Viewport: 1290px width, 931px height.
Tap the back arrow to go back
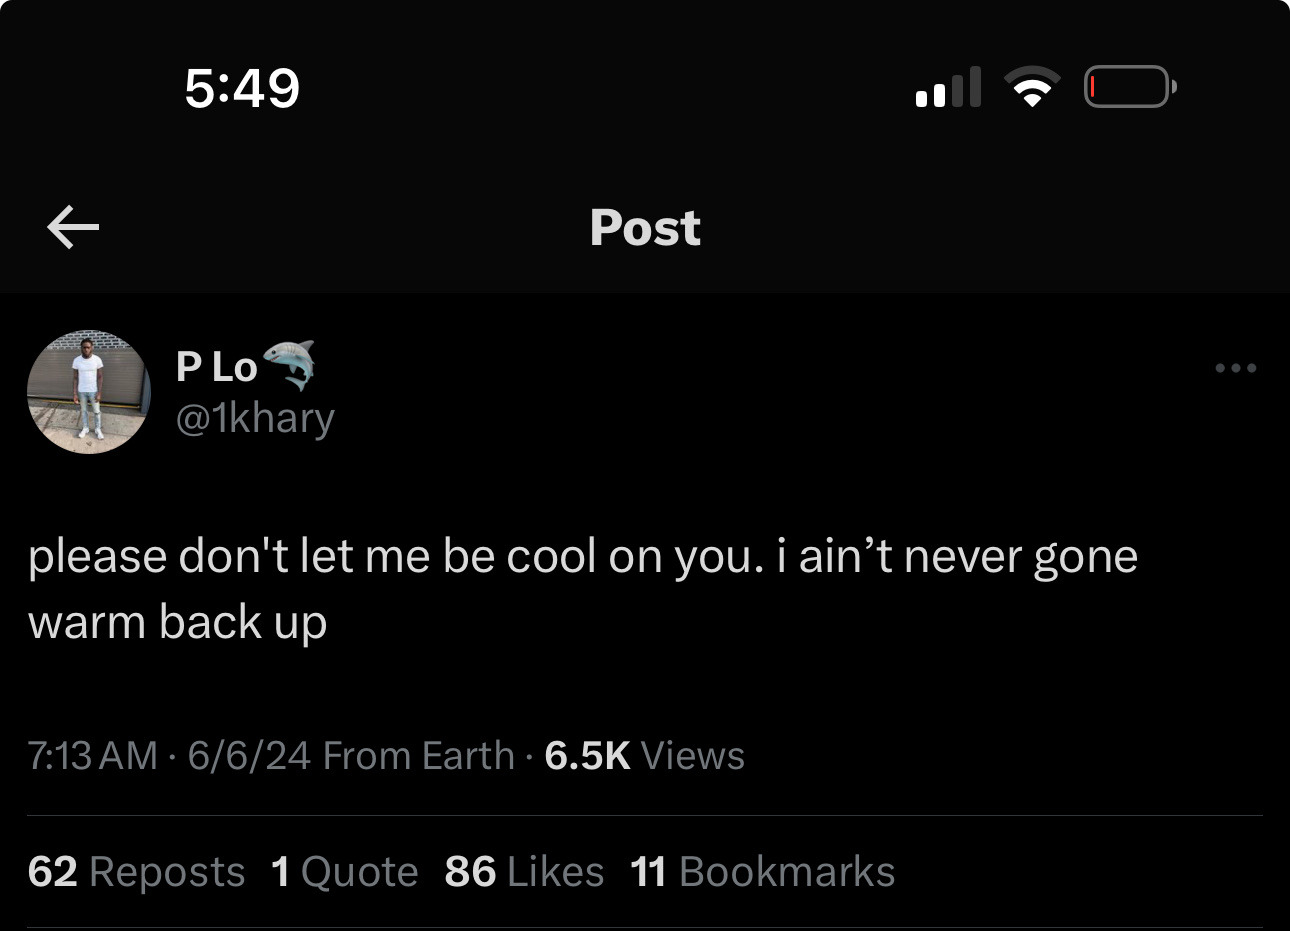pos(73,227)
